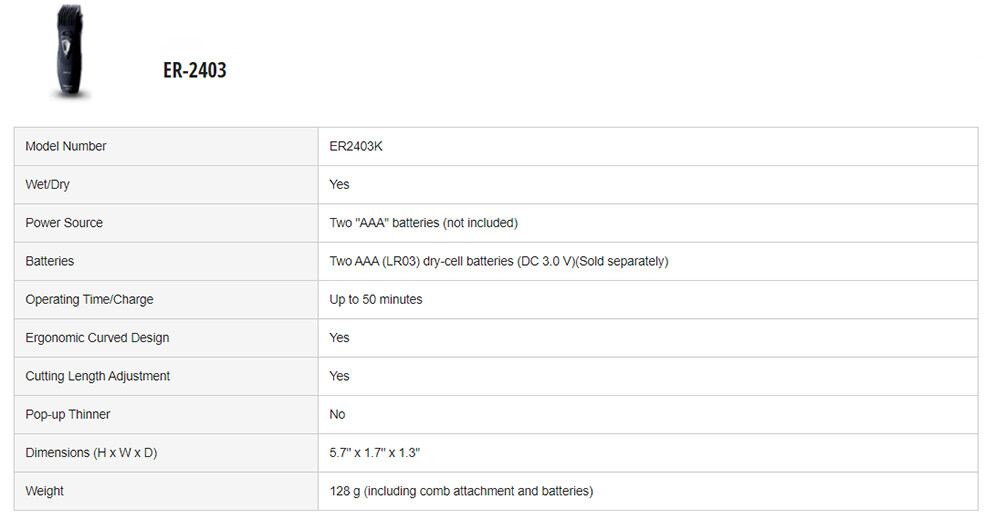Click the Yes value for Ergonomic Curved Design
This screenshot has height=530, width=995.
pyautogui.click(x=339, y=338)
